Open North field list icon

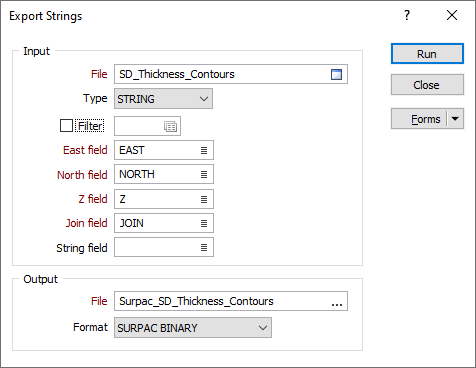click(x=204, y=175)
